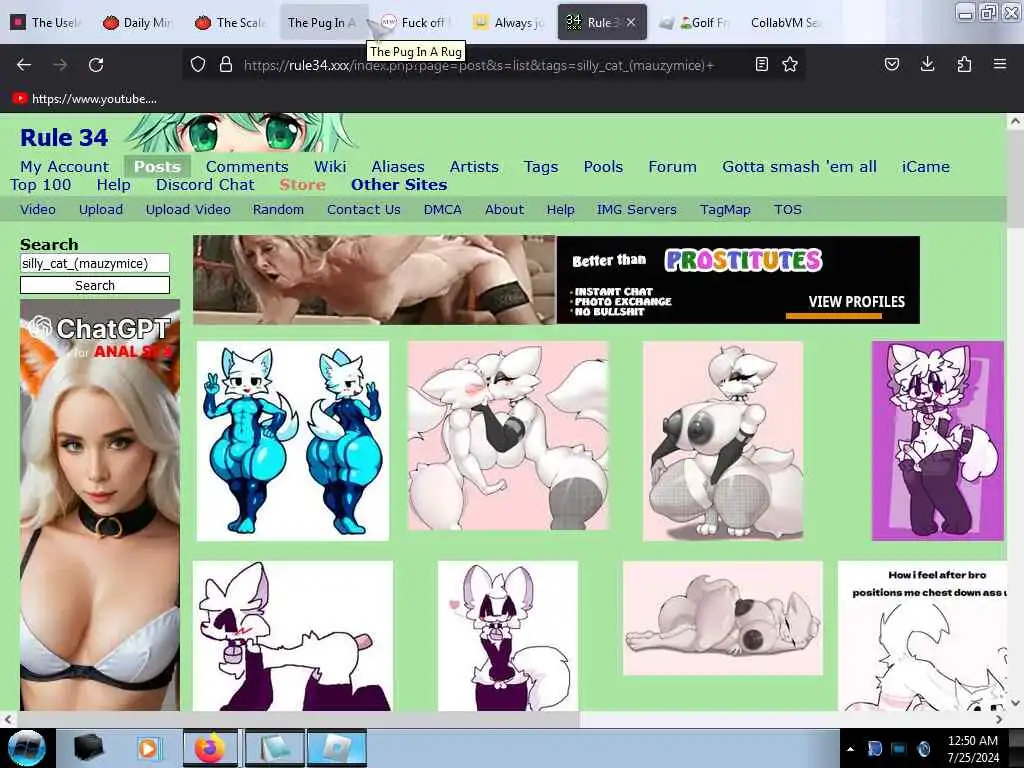
Task: Click the YouTube bookmark favicon in bookmarks bar
Action: click(x=20, y=99)
